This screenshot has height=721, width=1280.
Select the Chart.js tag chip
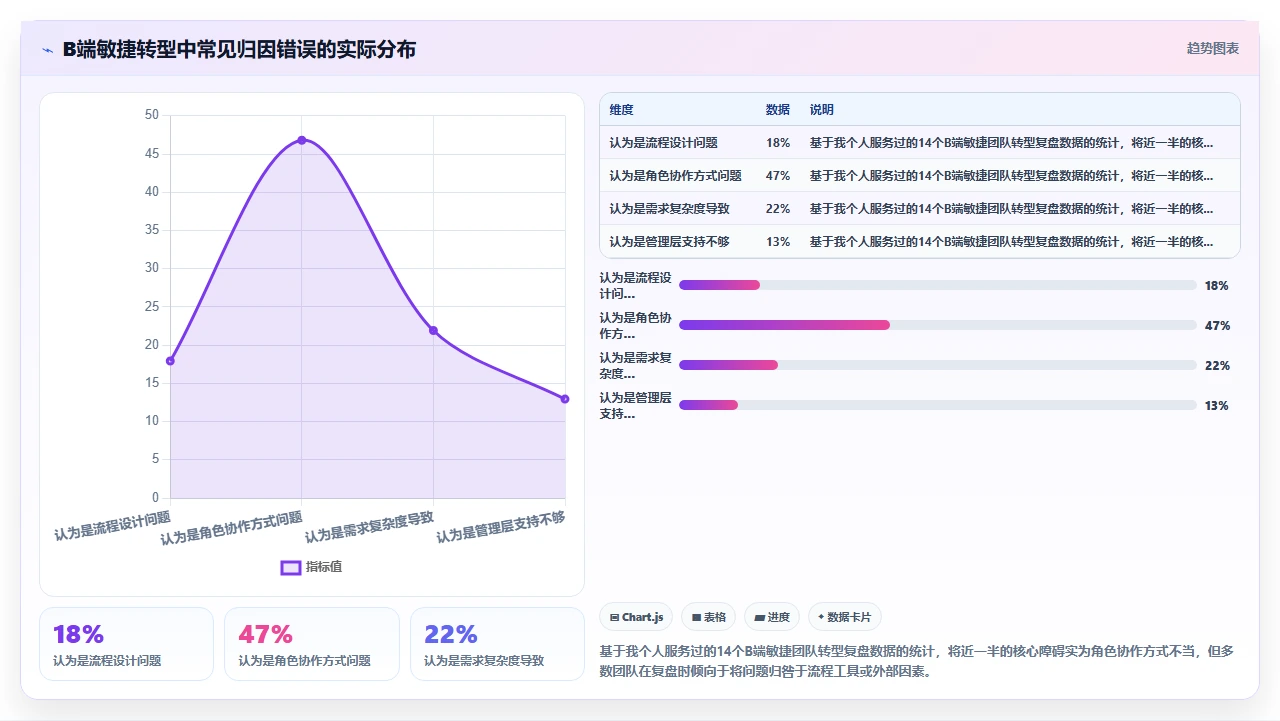[x=636, y=617]
